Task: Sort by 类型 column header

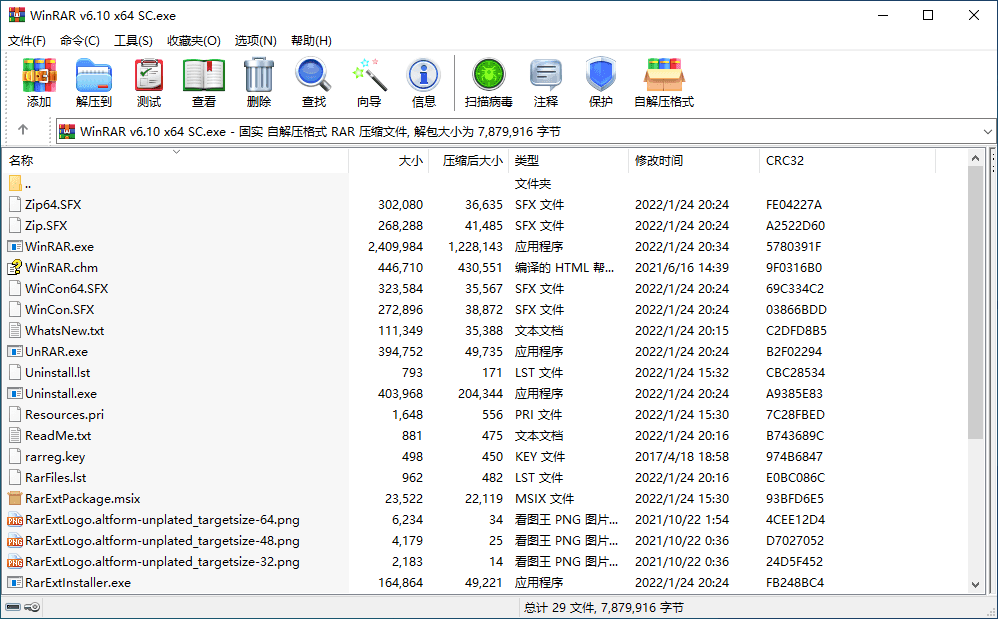Action: [x=568, y=160]
